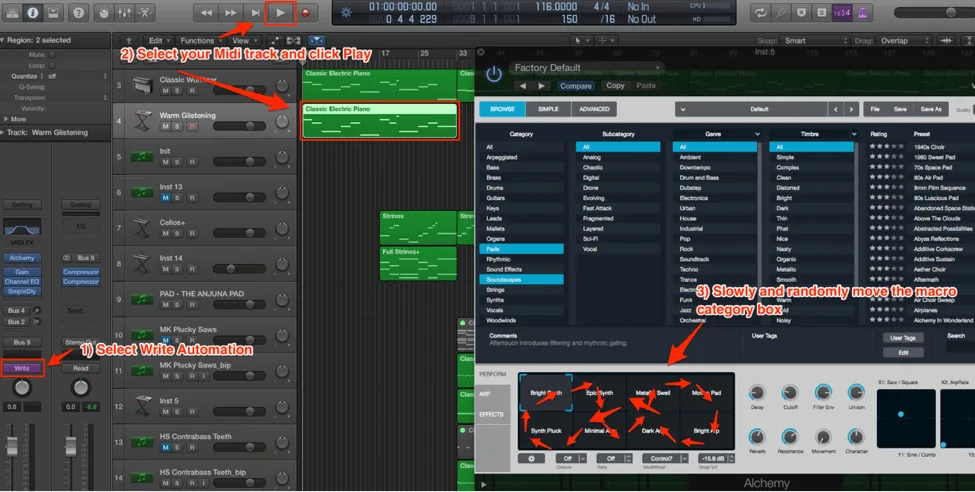This screenshot has height=492, width=975.
Task: Show the Mixer faders icon
Action: click(x=124, y=12)
